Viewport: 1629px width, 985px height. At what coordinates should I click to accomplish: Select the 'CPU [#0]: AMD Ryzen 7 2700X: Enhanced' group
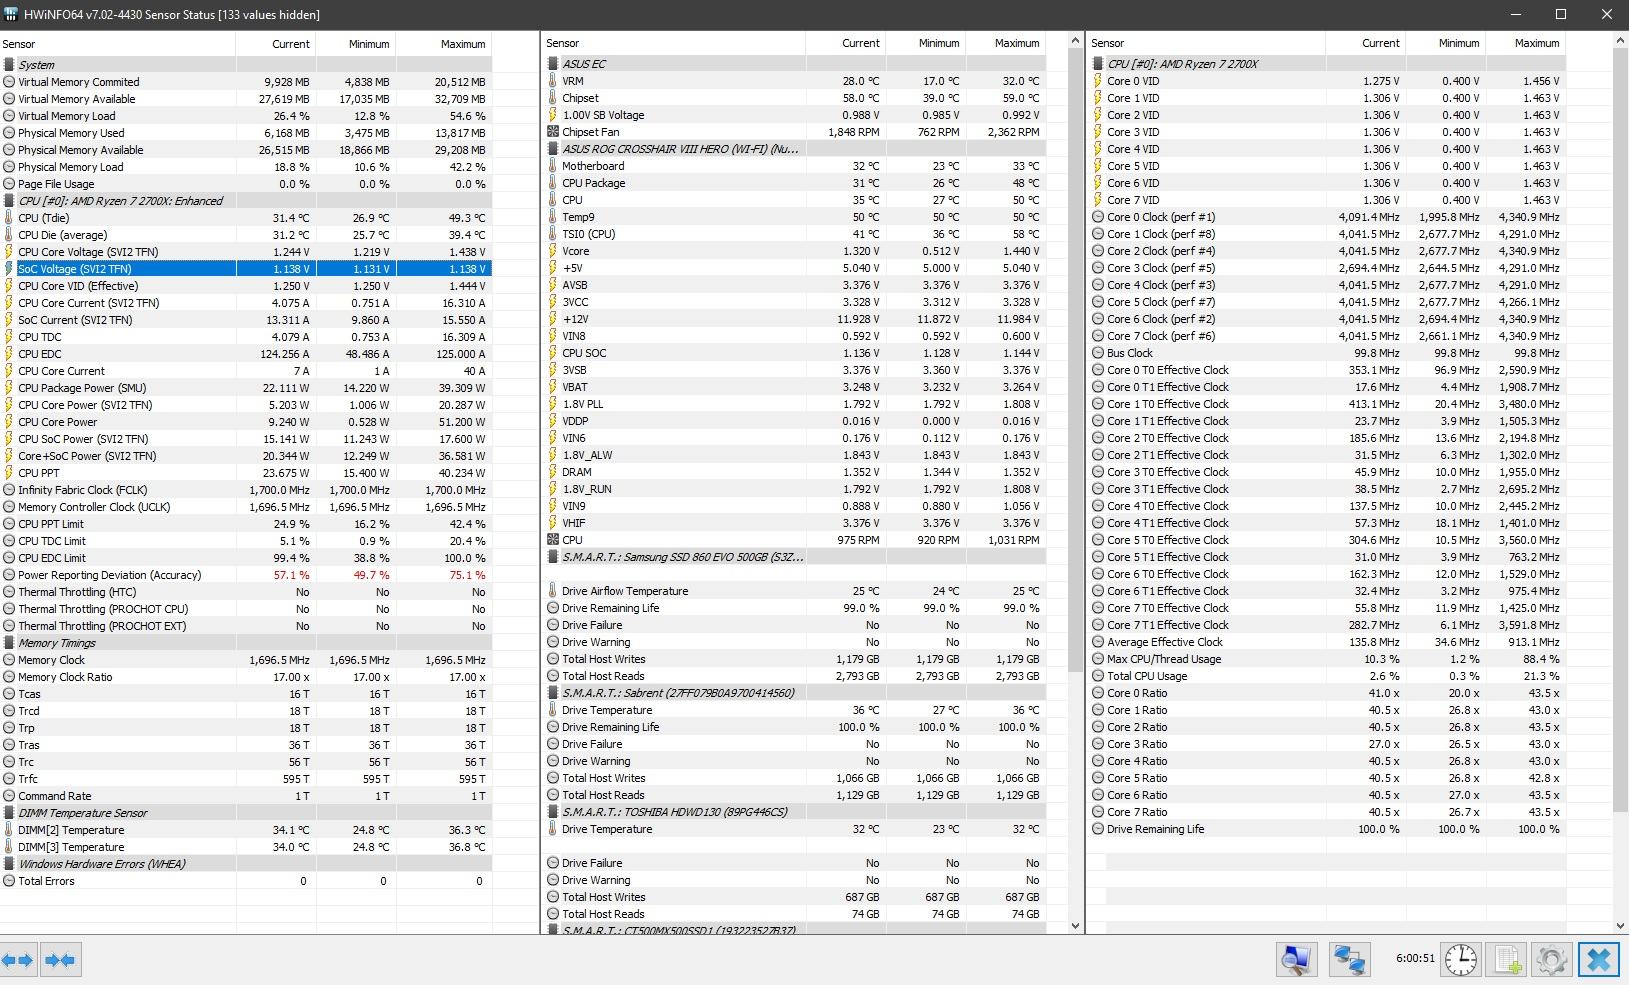246,201
